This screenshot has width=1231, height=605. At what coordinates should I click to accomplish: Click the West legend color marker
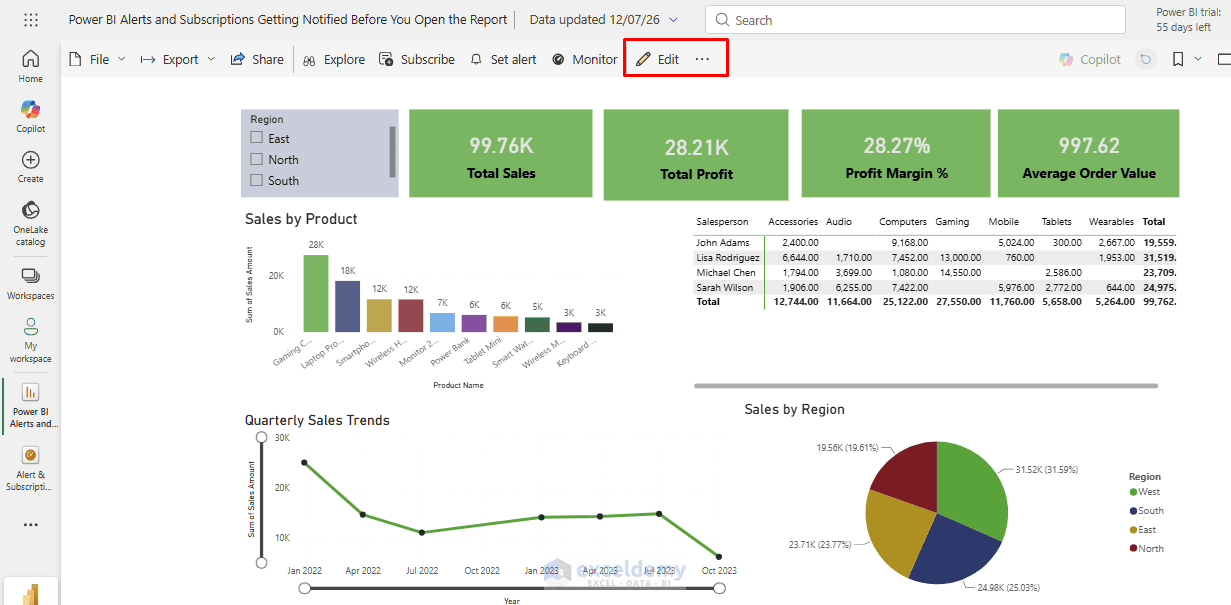1133,492
